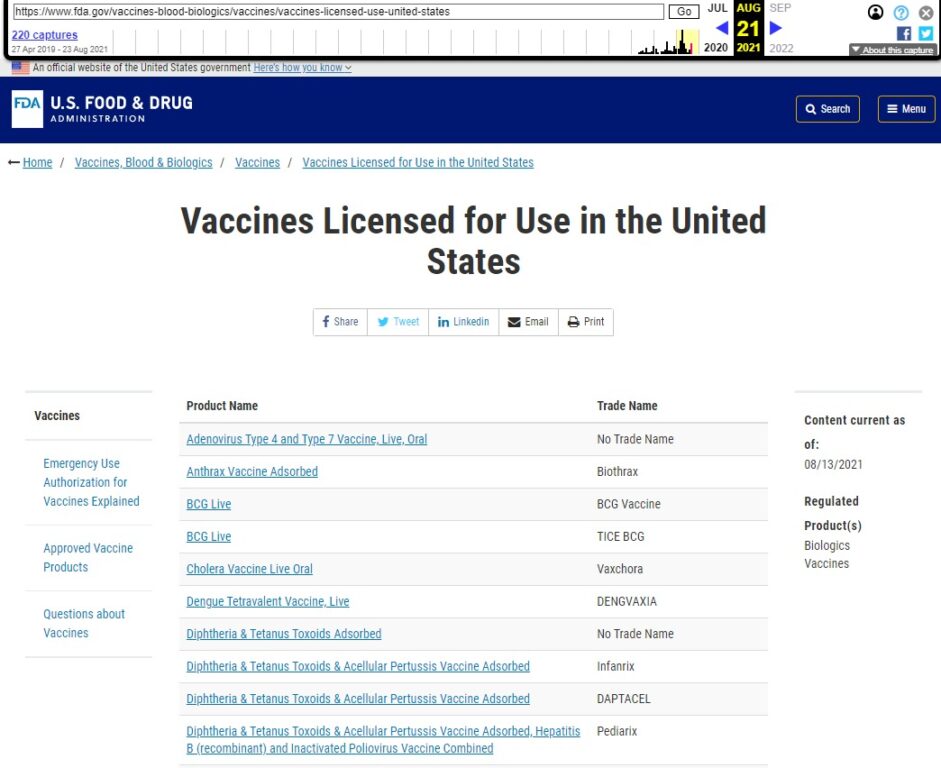The image size is (941, 768).
Task: Open Cholera Vaccine Live Oral link
Action: pyautogui.click(x=249, y=569)
